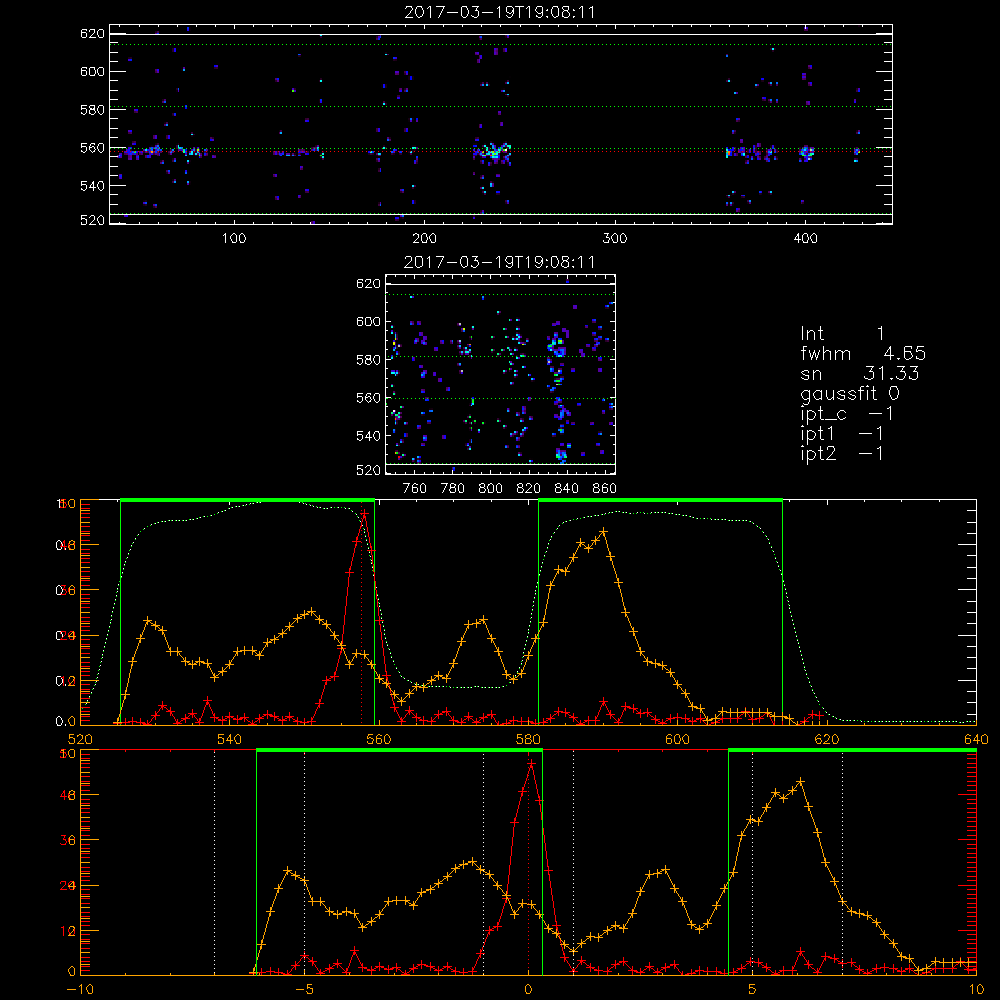The height and width of the screenshot is (1000, 1000).
Task: Click the x-axis label 100 of the top image
Action: tap(234, 239)
